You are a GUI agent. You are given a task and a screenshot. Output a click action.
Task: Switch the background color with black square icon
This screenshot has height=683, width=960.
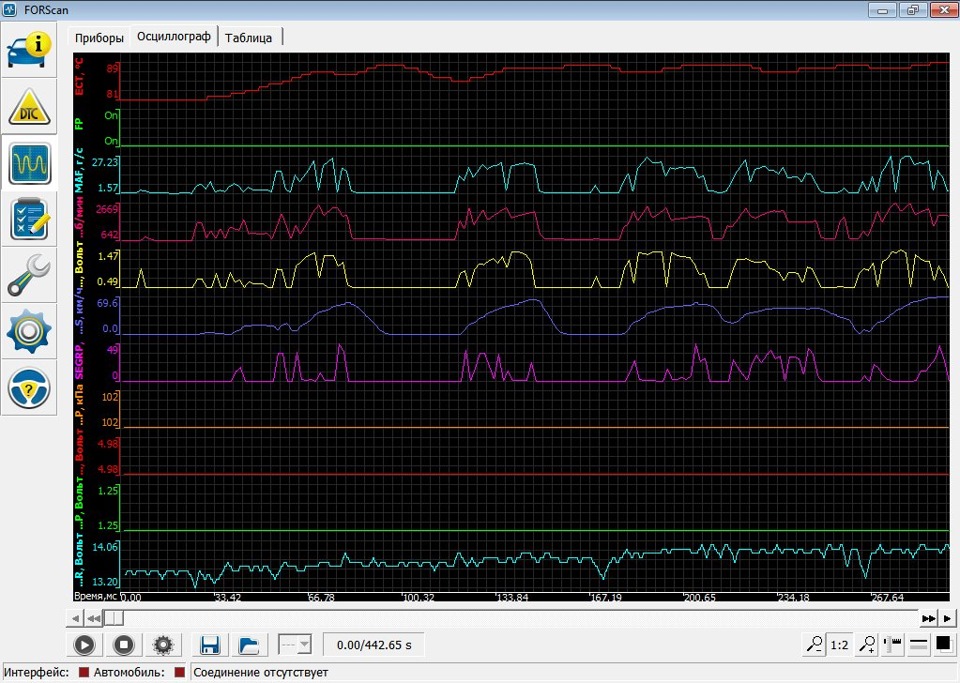[x=943, y=644]
